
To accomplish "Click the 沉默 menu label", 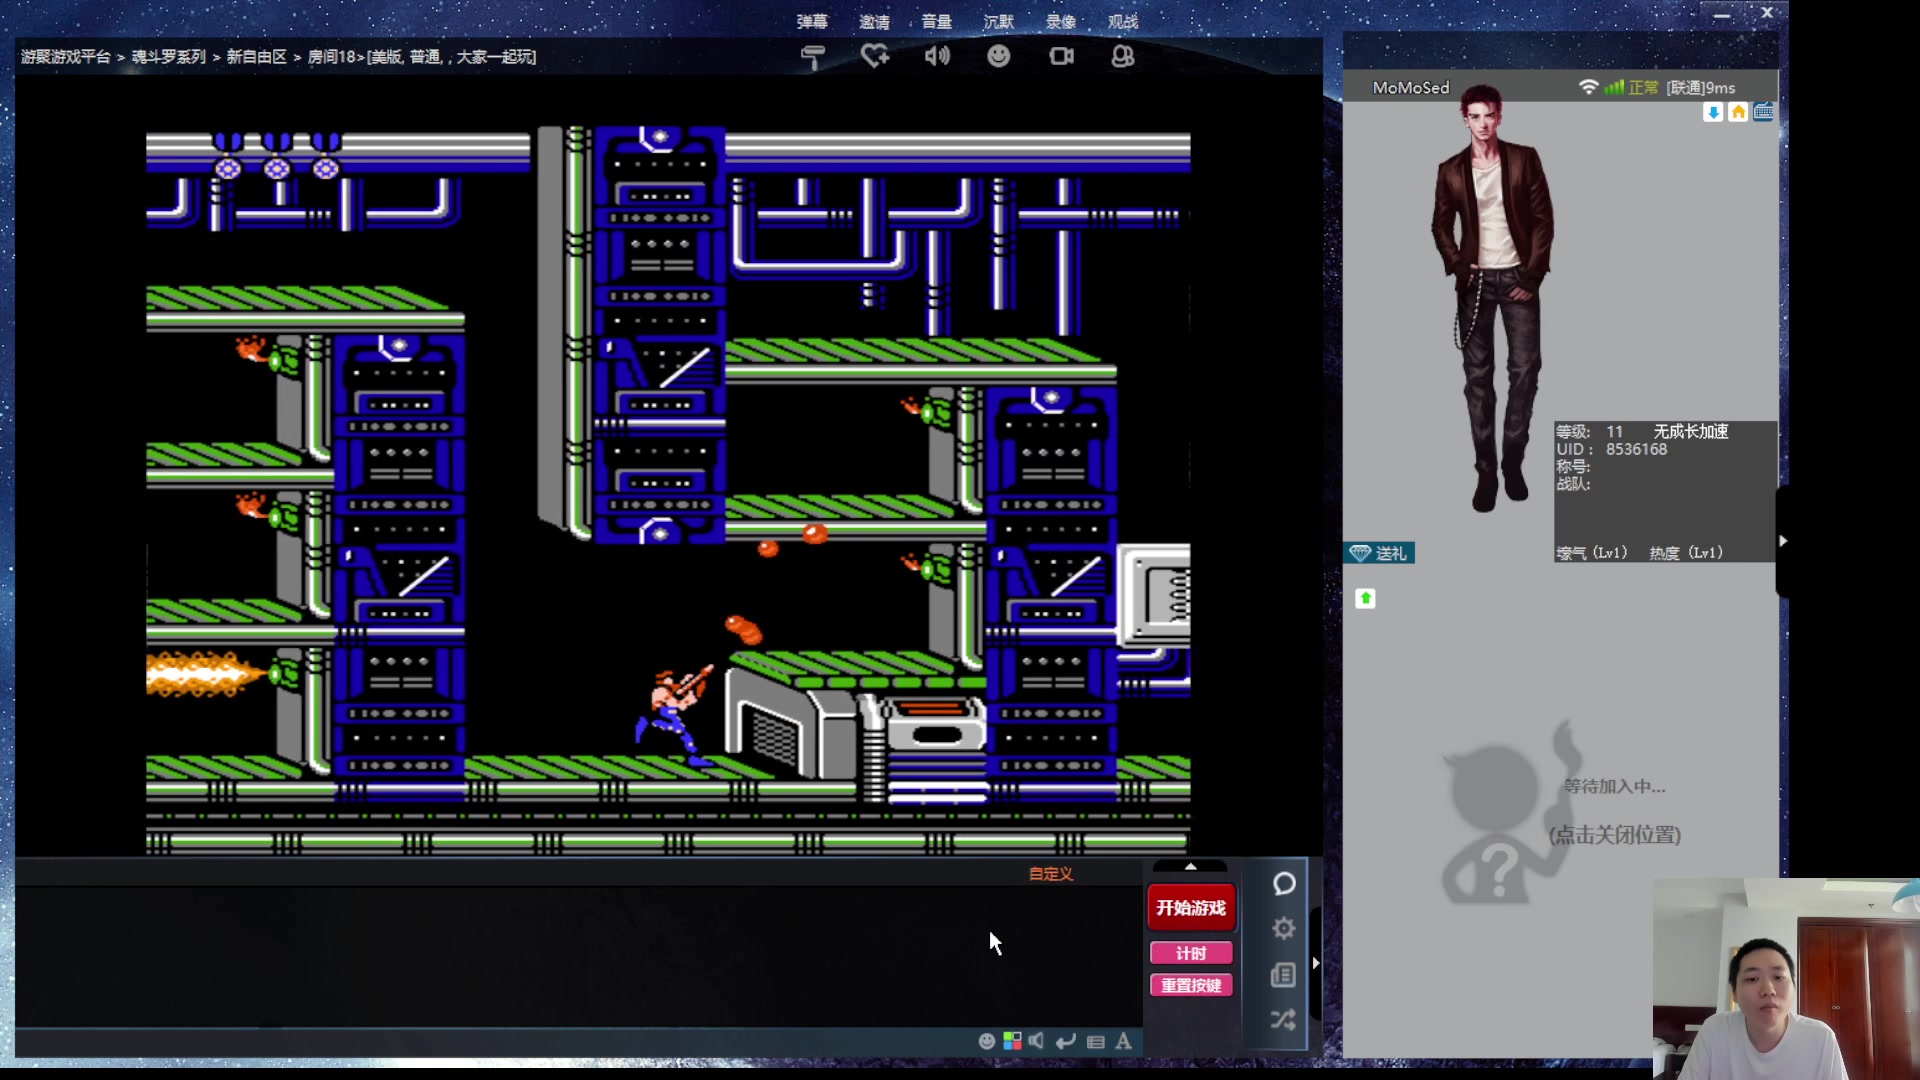I will click(998, 22).
